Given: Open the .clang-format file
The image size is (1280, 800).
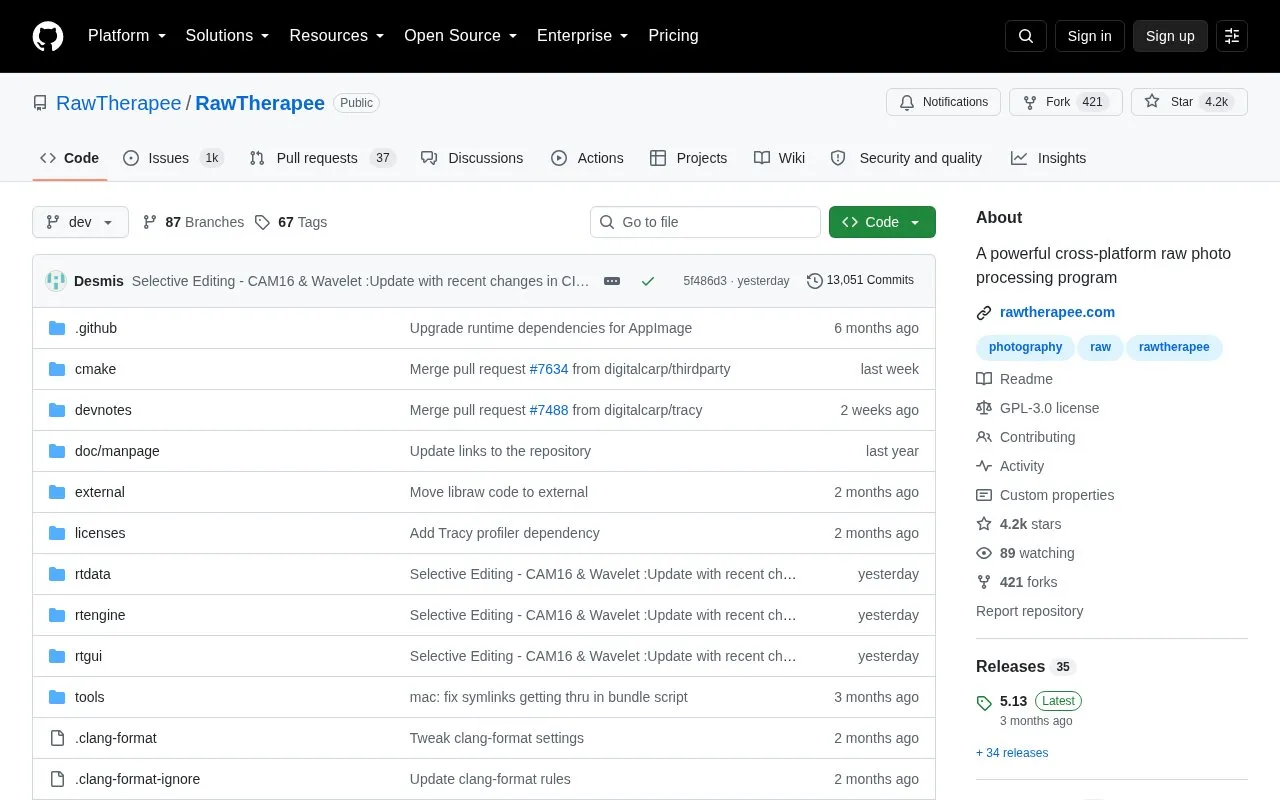Looking at the screenshot, I should (x=116, y=738).
